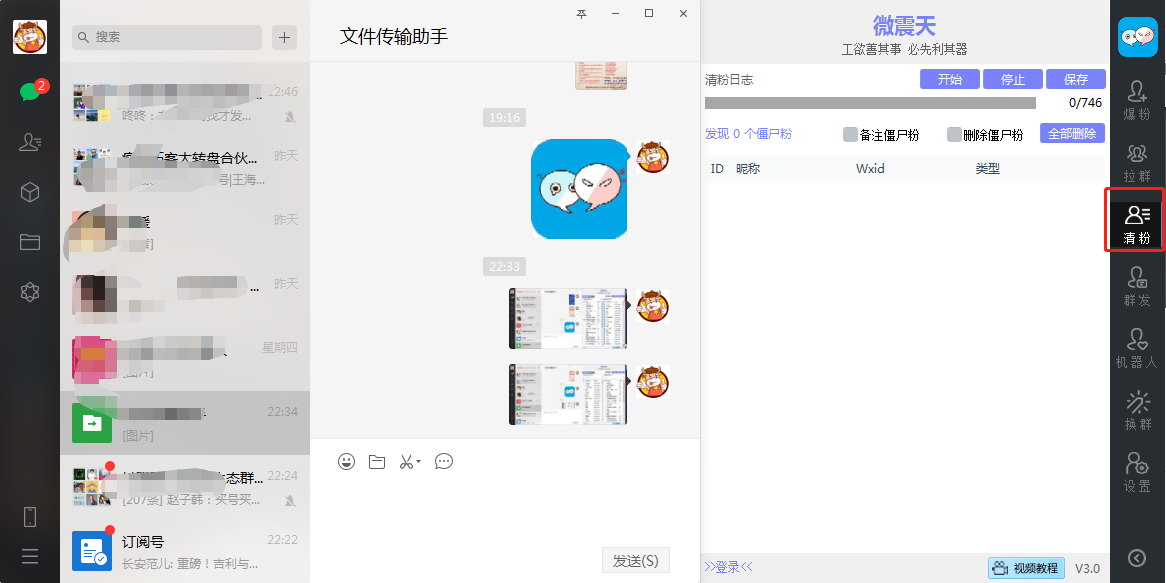This screenshot has height=583, width=1166.
Task: Open the 换群 tool
Action: (x=1137, y=410)
